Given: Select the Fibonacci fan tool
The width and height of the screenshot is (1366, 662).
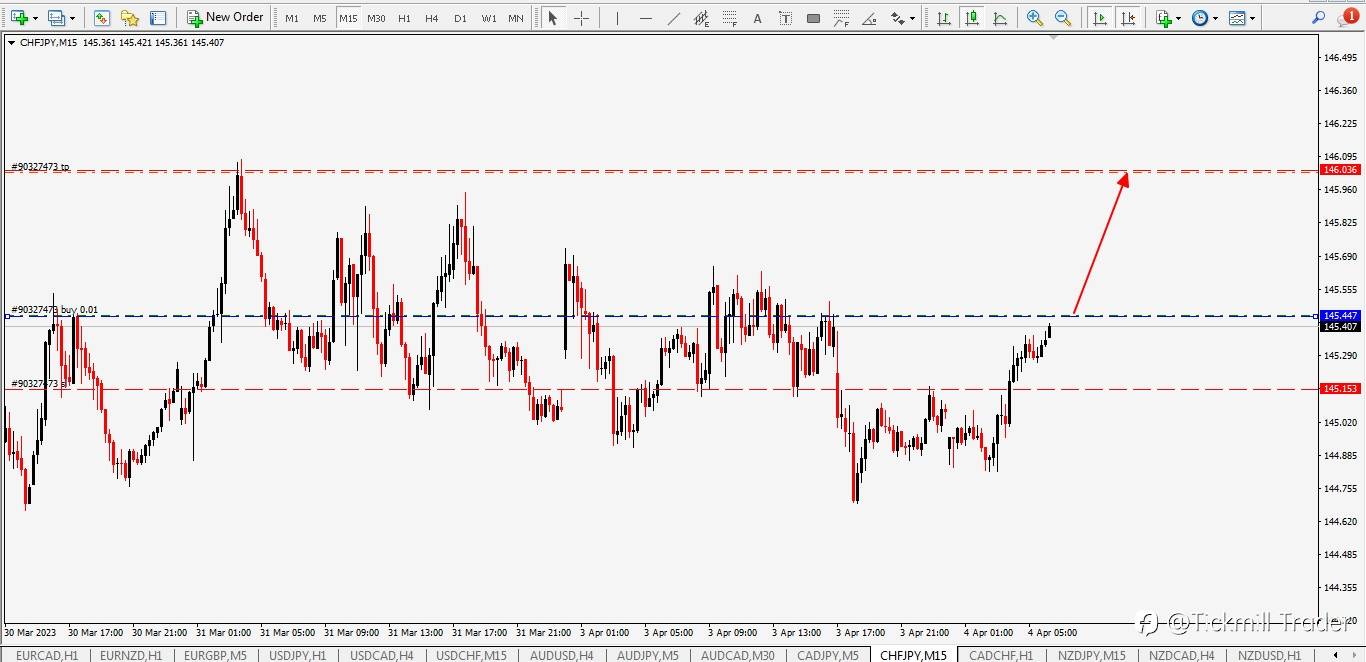Looking at the screenshot, I should coord(841,18).
